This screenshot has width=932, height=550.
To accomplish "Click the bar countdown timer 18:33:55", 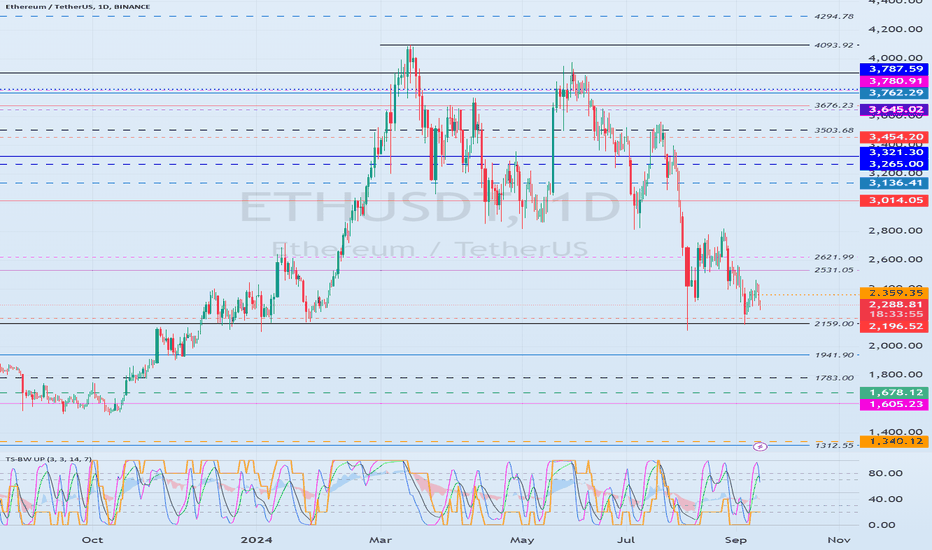I will tap(894, 315).
